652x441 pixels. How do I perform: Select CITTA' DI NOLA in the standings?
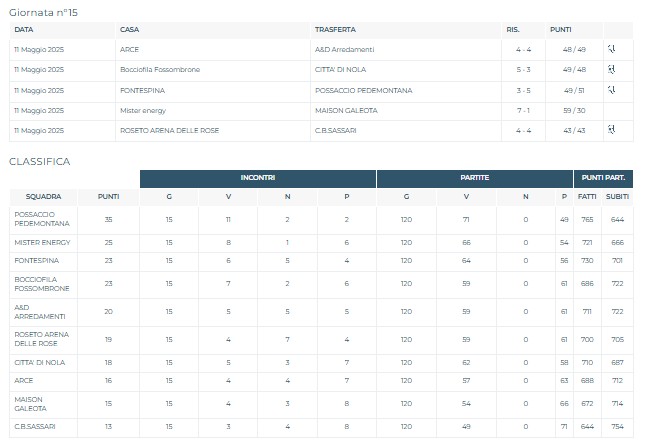click(40, 362)
